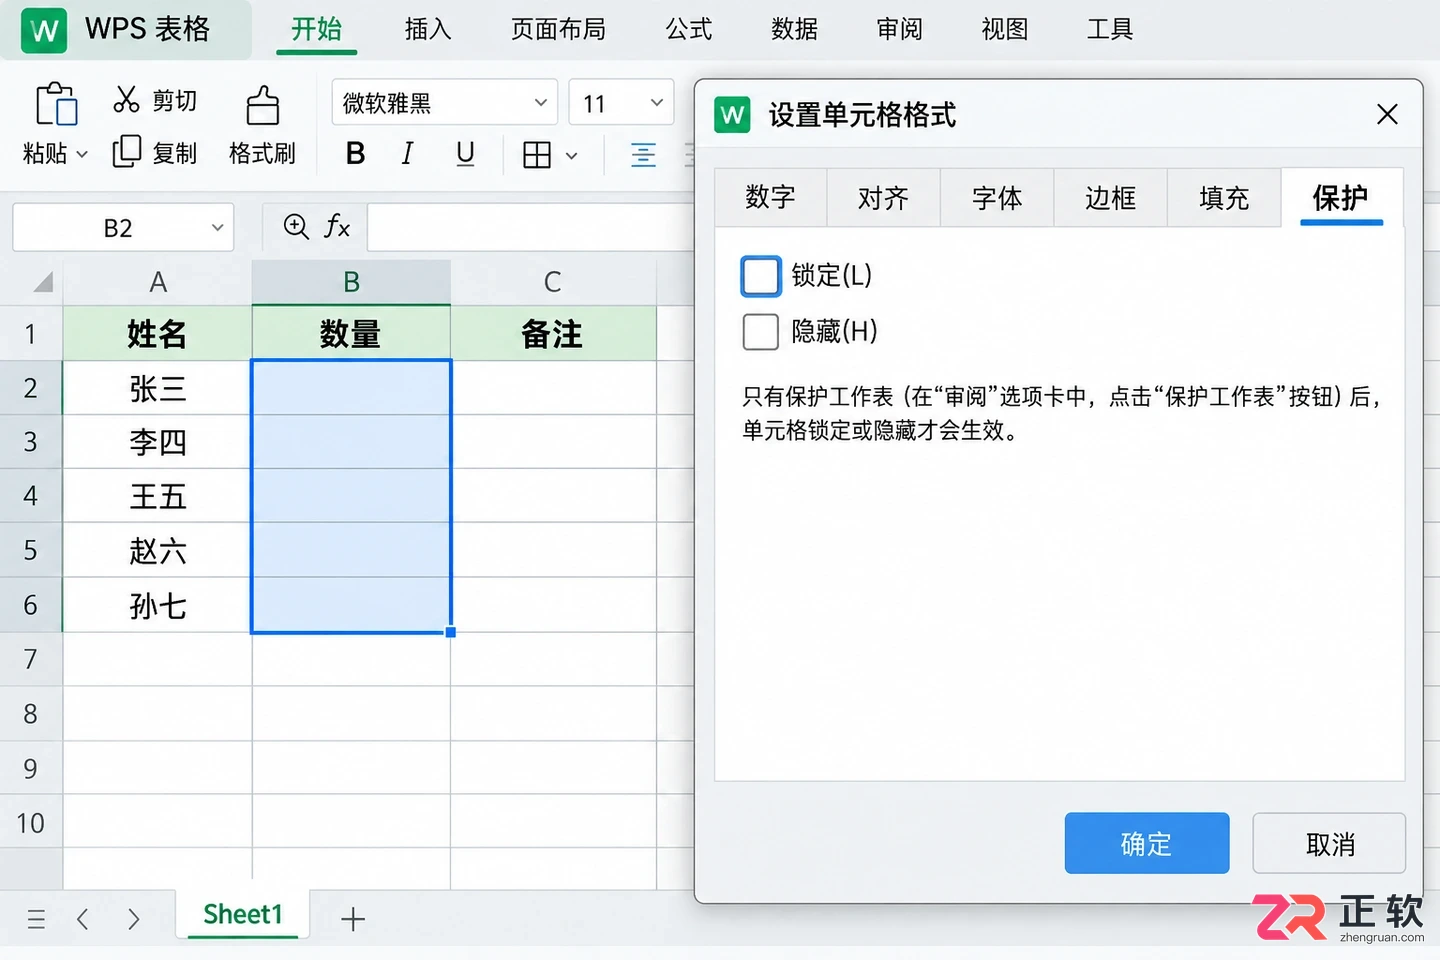Image resolution: width=1440 pixels, height=960 pixels.
Task: Switch to the 开始 ribbon tab
Action: pos(316,29)
